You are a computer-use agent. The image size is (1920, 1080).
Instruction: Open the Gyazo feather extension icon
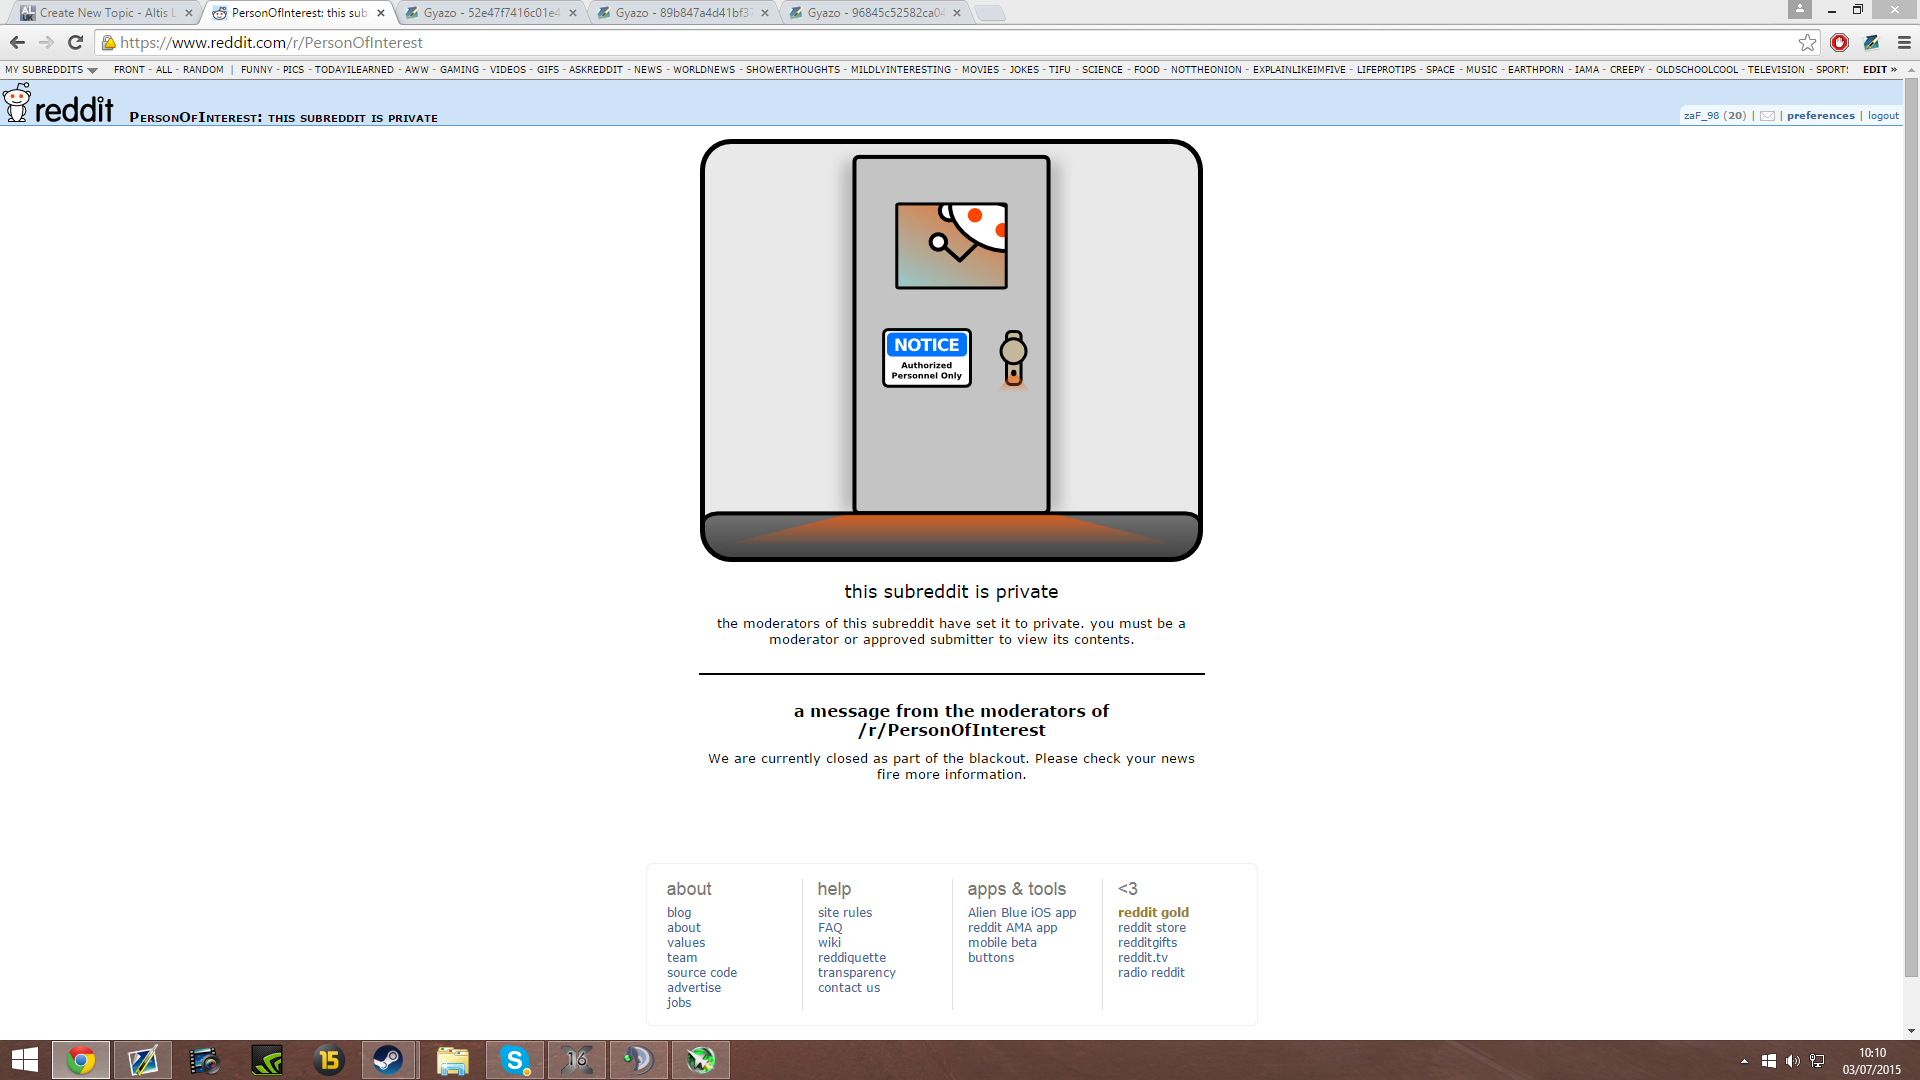pyautogui.click(x=1871, y=42)
